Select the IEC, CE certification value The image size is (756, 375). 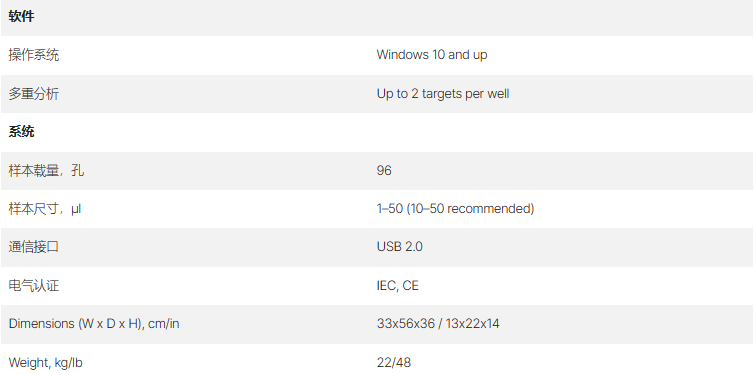pos(397,285)
